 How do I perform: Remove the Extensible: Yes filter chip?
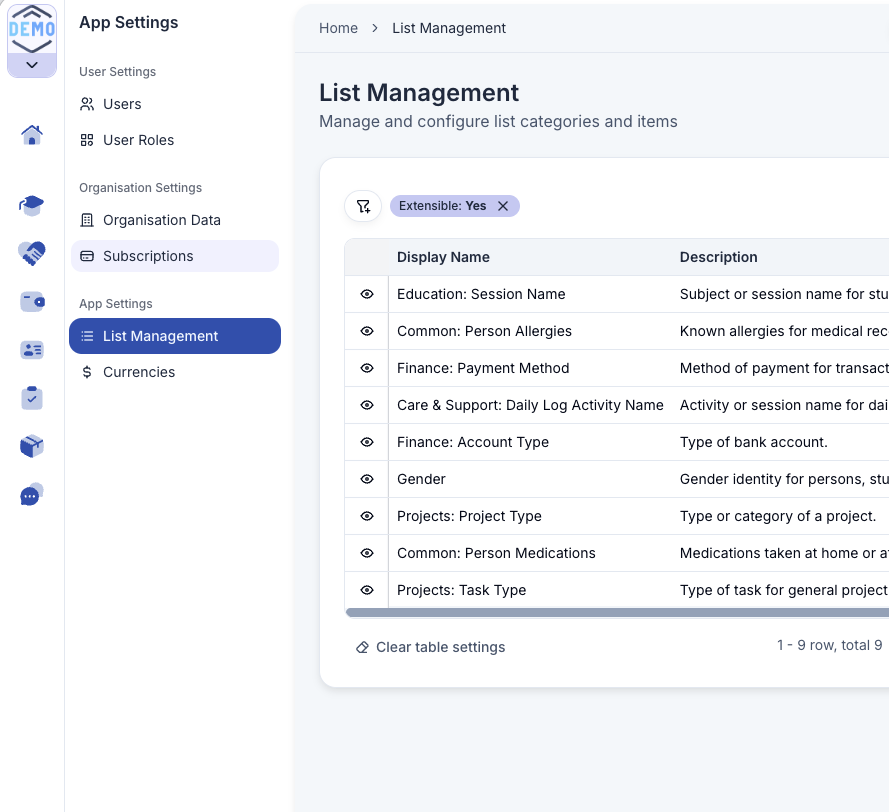(x=503, y=206)
